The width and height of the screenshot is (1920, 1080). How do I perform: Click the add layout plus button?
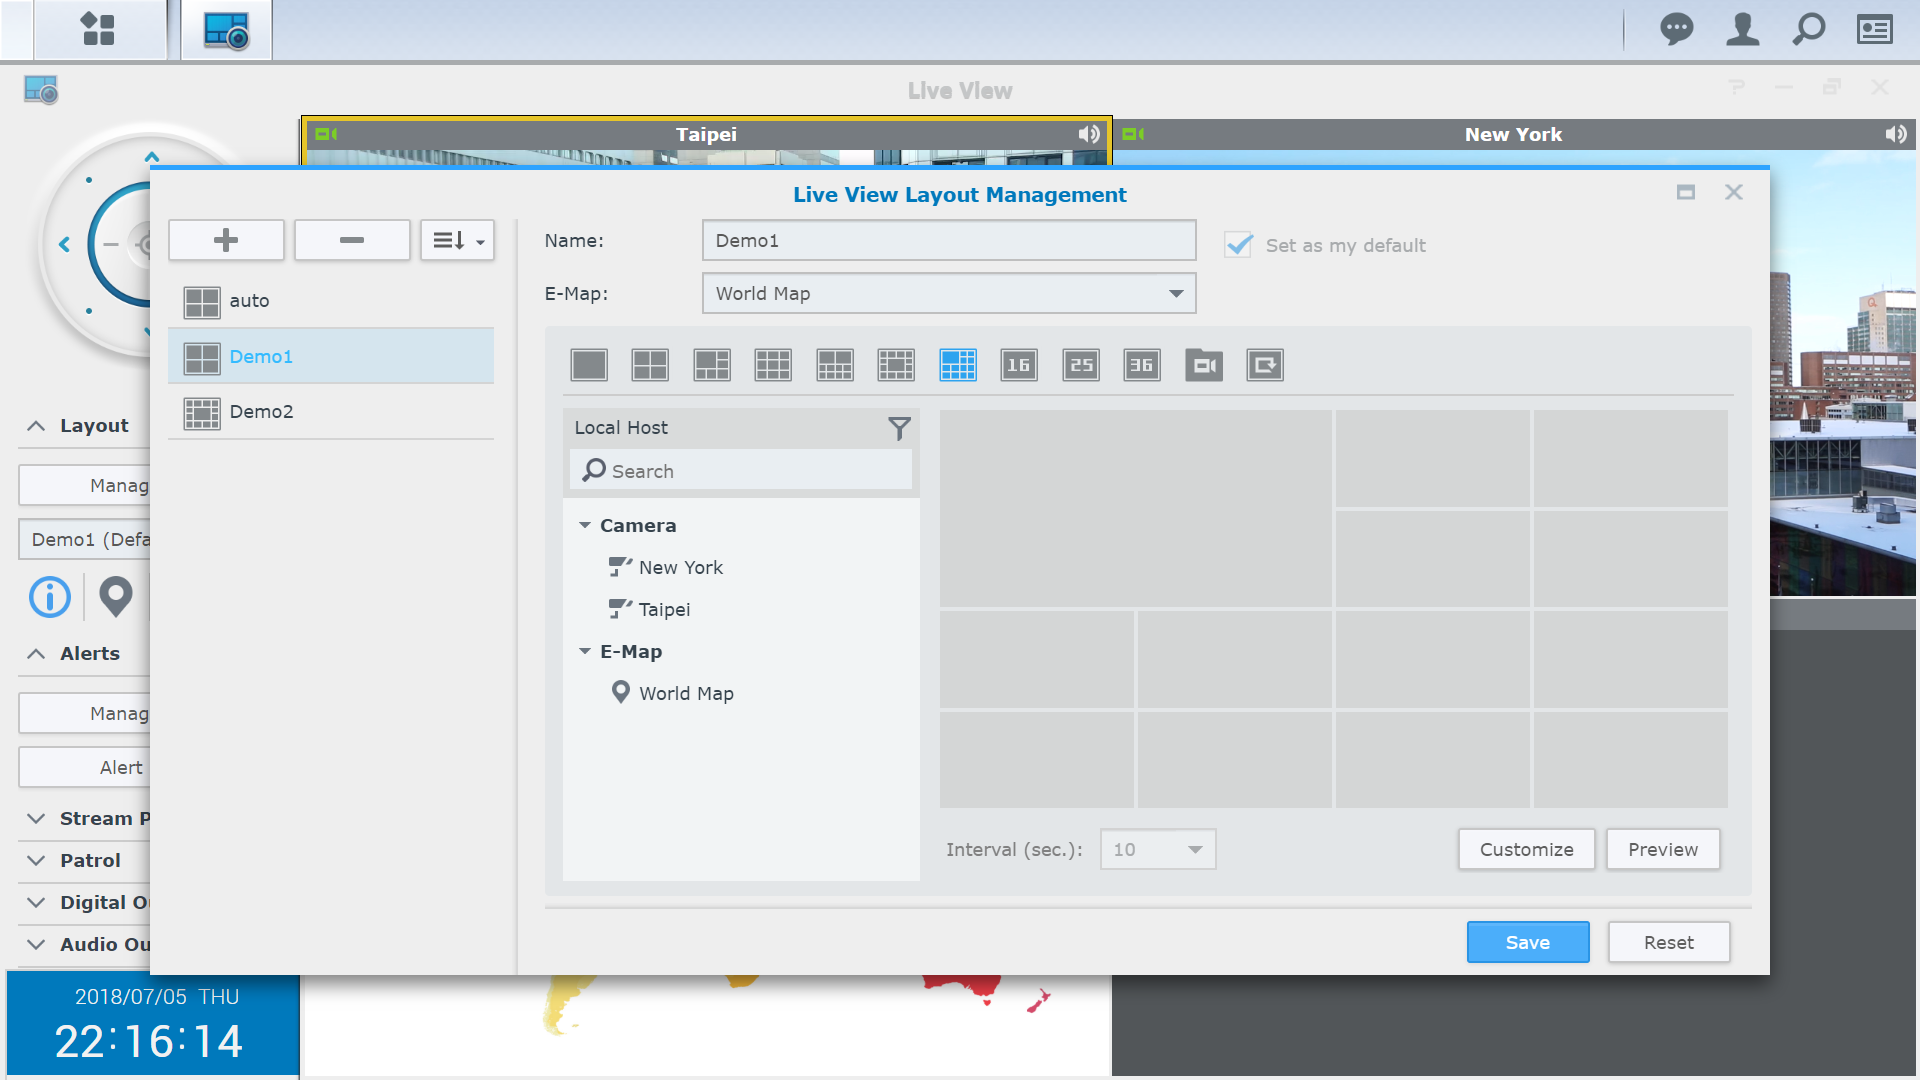click(x=226, y=240)
